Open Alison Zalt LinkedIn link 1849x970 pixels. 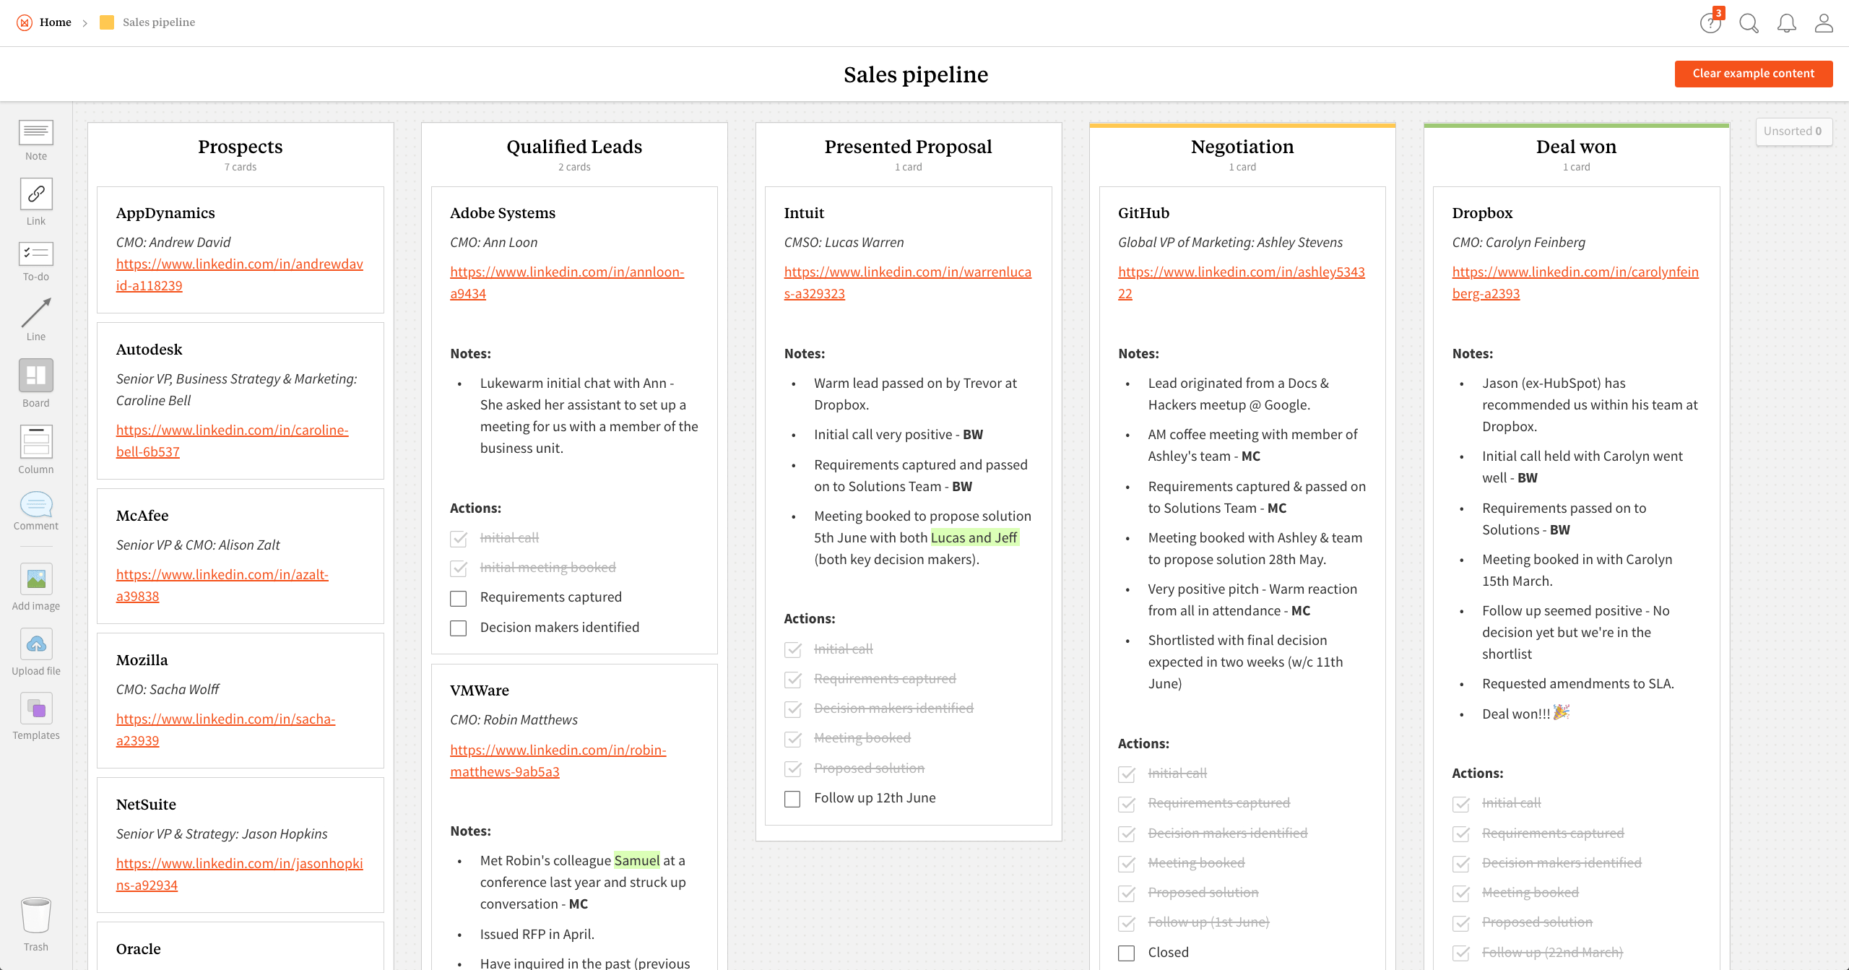click(x=222, y=585)
